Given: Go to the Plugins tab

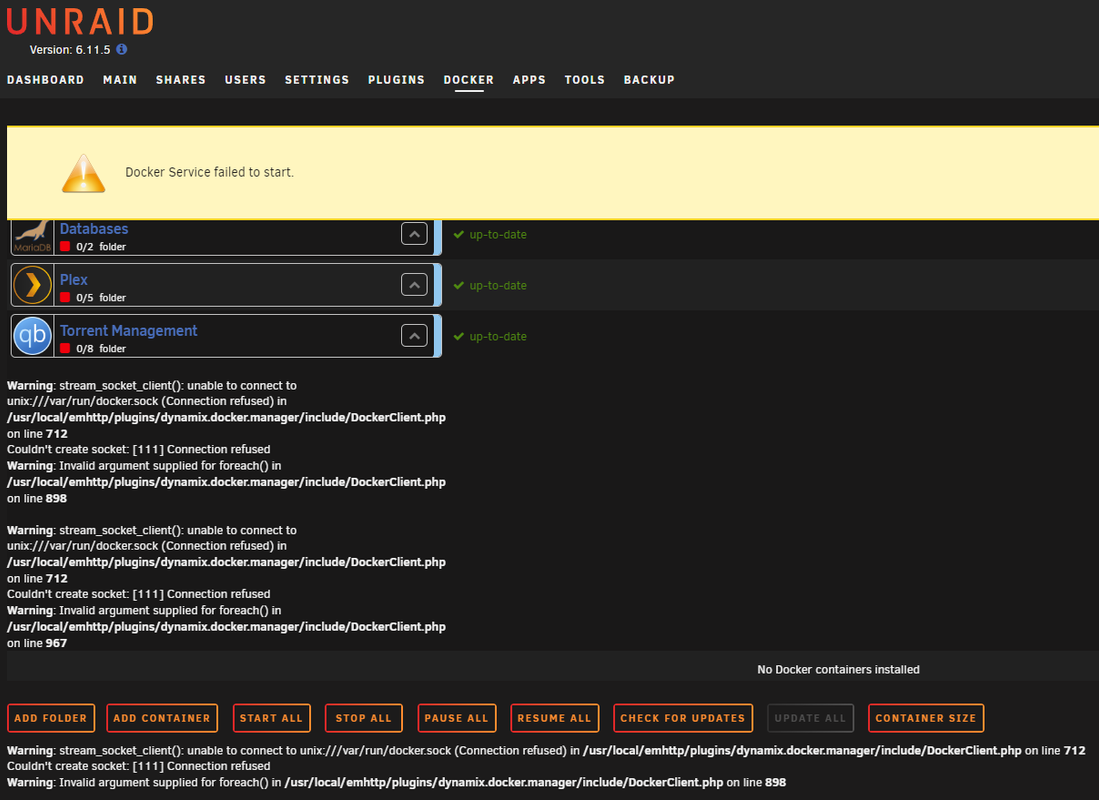Looking at the screenshot, I should point(397,80).
